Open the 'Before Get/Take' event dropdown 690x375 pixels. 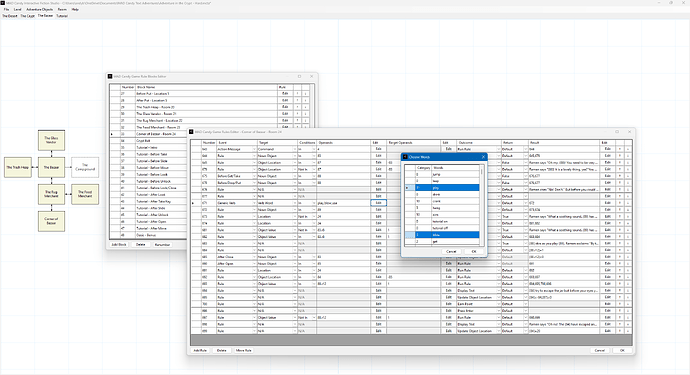(x=254, y=176)
